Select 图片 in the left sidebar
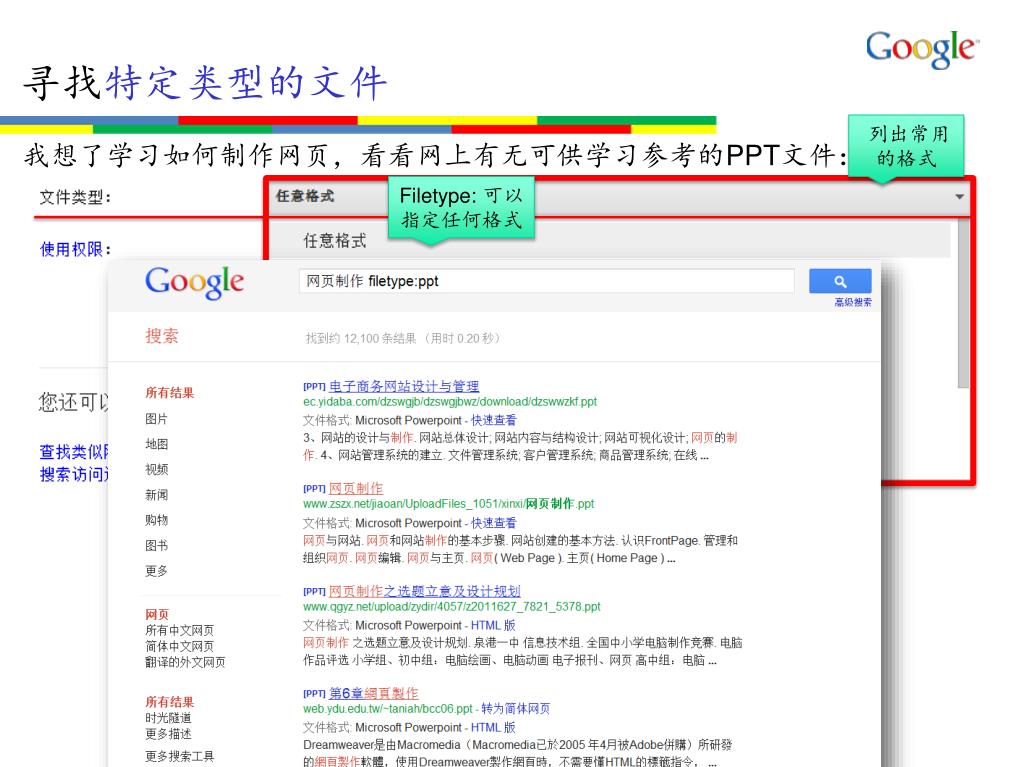Image resolution: width=1023 pixels, height=767 pixels. pyautogui.click(x=157, y=419)
